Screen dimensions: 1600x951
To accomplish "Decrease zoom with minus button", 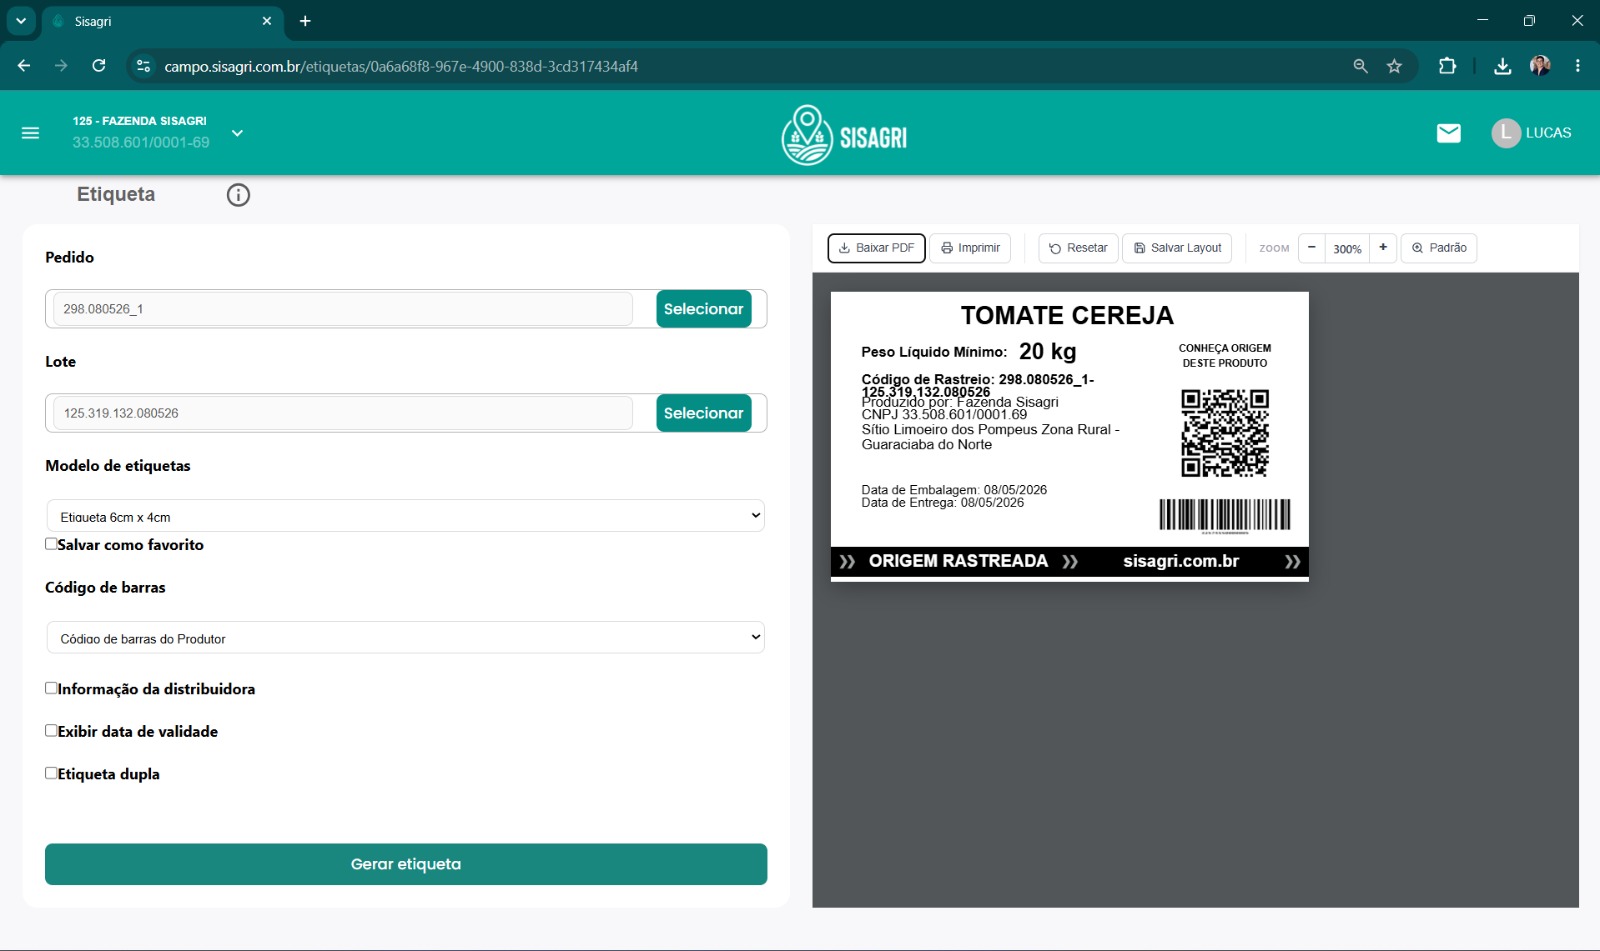I will (x=1311, y=248).
